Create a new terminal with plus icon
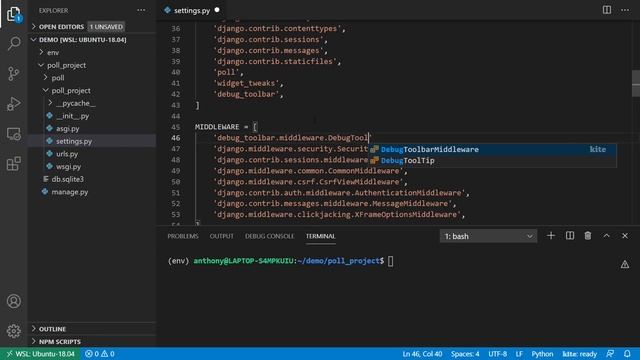Screen dimensions: 640x360 pos(551,236)
